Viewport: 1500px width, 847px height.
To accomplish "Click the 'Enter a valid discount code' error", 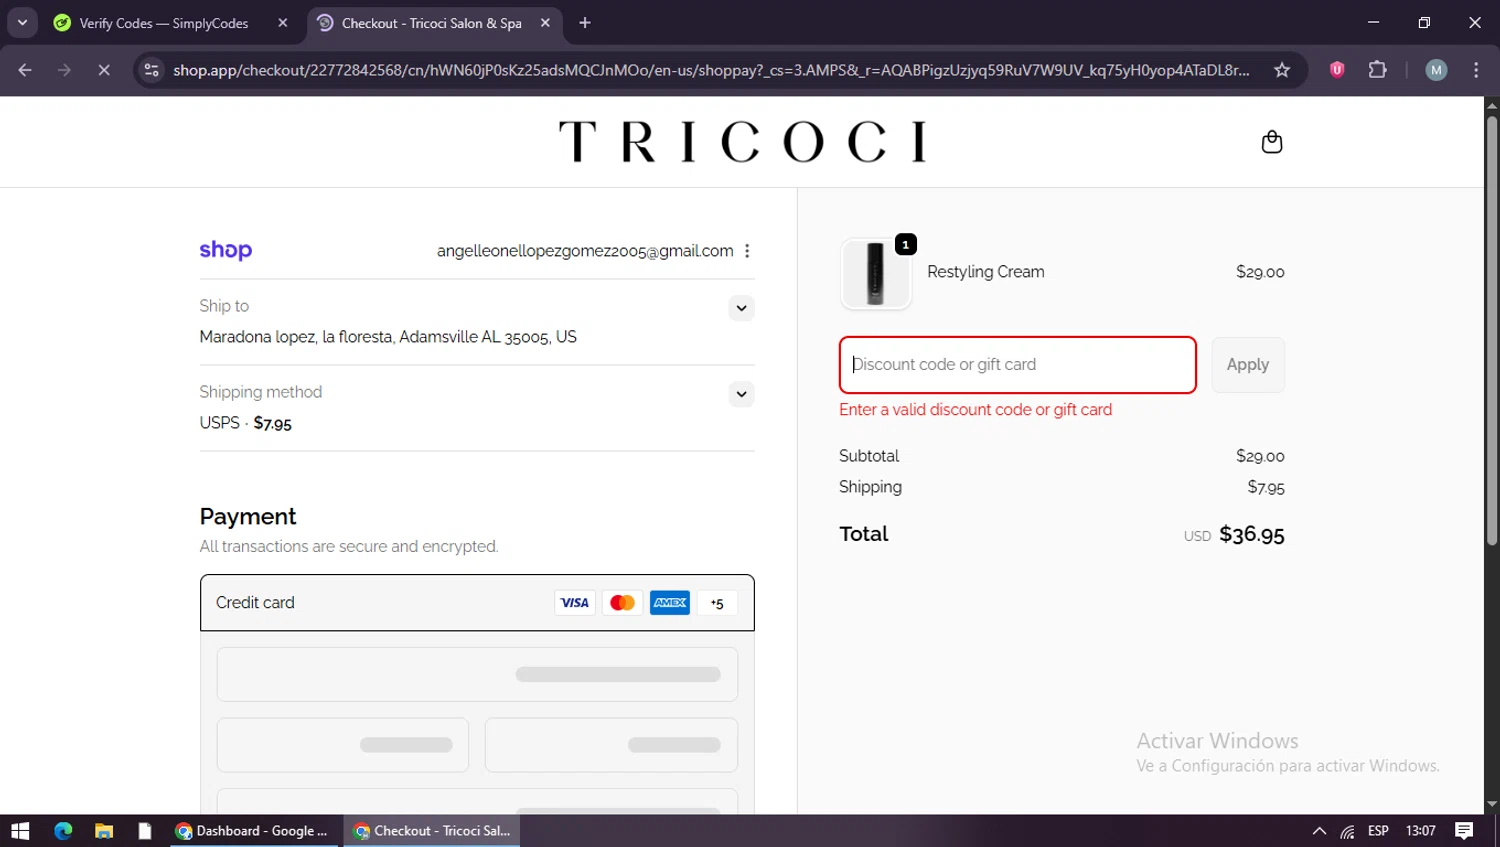I will coord(975,410).
